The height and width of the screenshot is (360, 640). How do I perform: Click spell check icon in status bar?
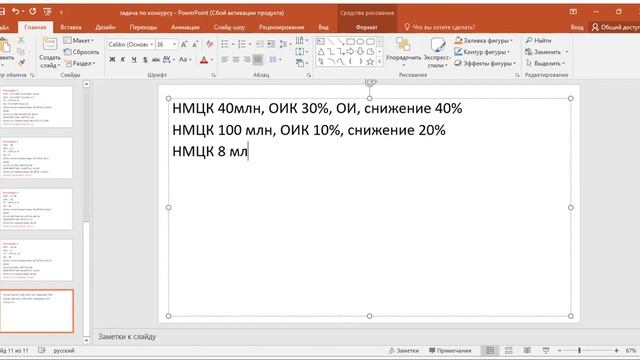pos(42,350)
